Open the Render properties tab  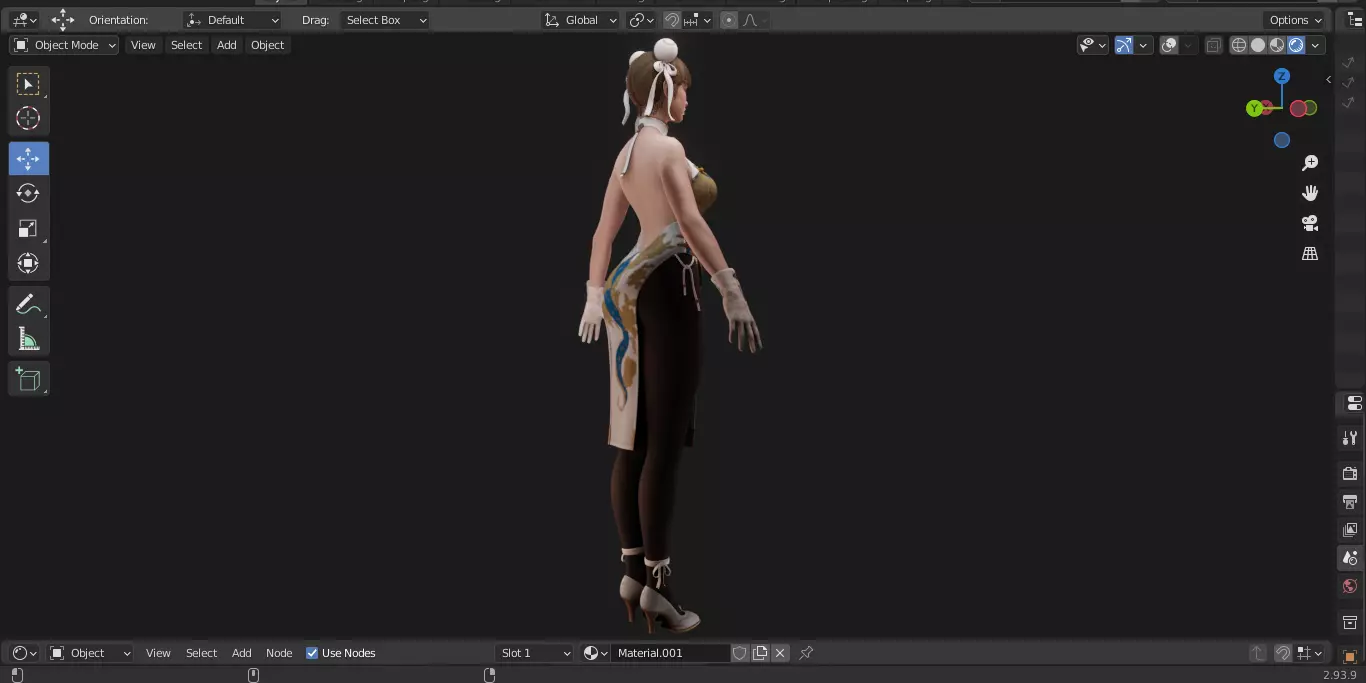pyautogui.click(x=1350, y=473)
